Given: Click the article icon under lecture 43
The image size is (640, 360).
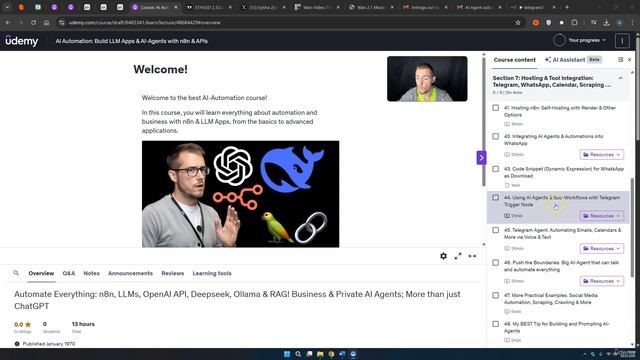Looking at the screenshot, I should click(x=507, y=185).
